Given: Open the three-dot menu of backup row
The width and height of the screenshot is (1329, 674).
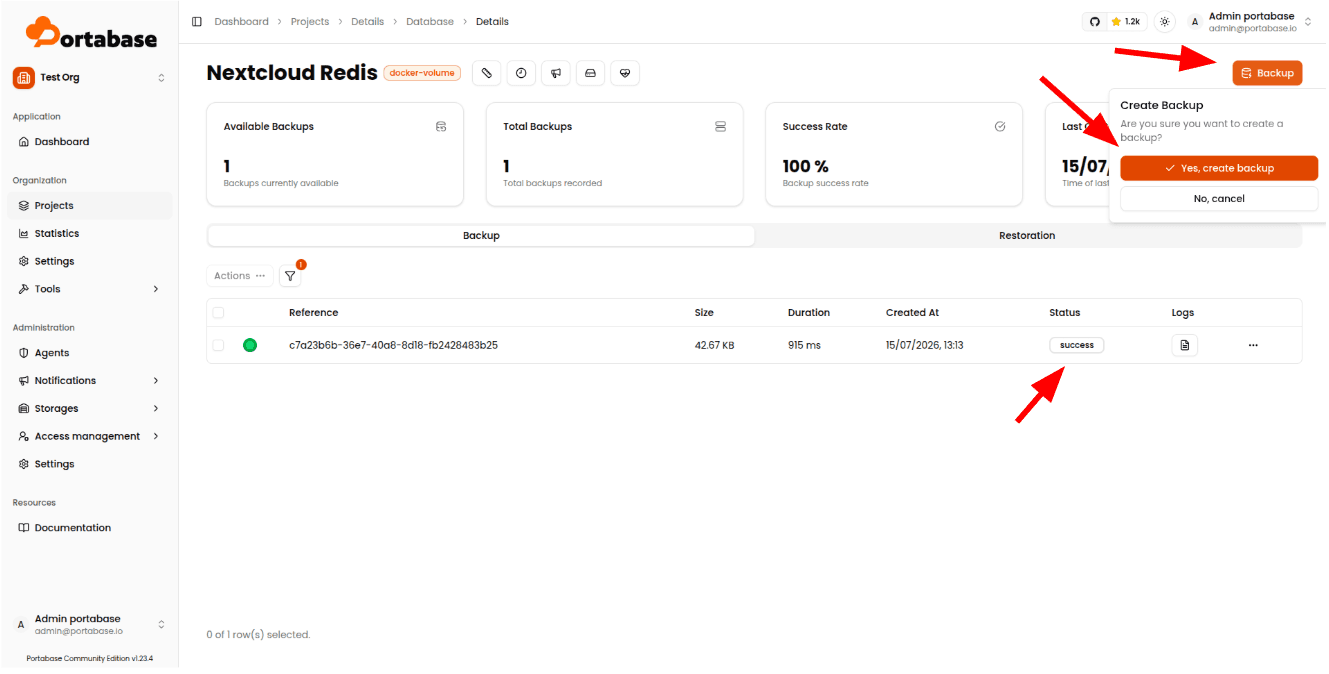Looking at the screenshot, I should pos(1253,345).
